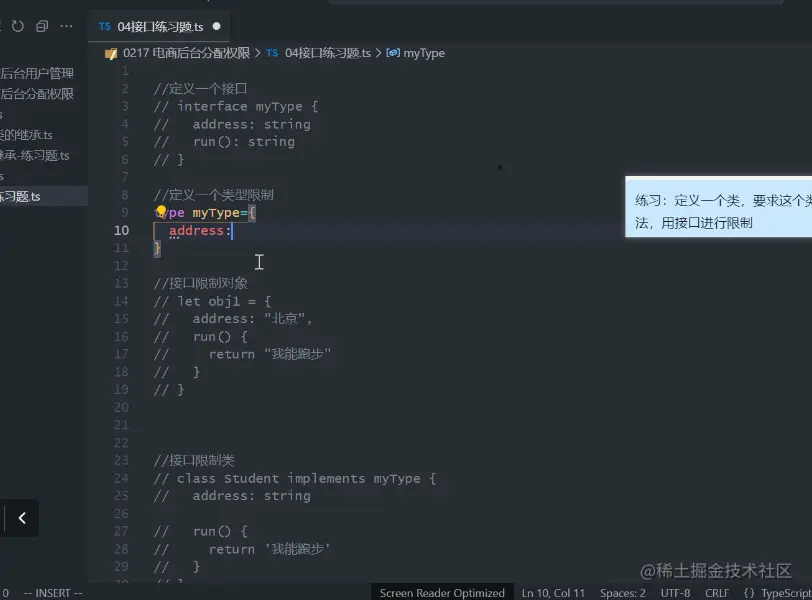Change encoding by clicking UTF-8
This screenshot has width=812, height=600.
coord(676,592)
